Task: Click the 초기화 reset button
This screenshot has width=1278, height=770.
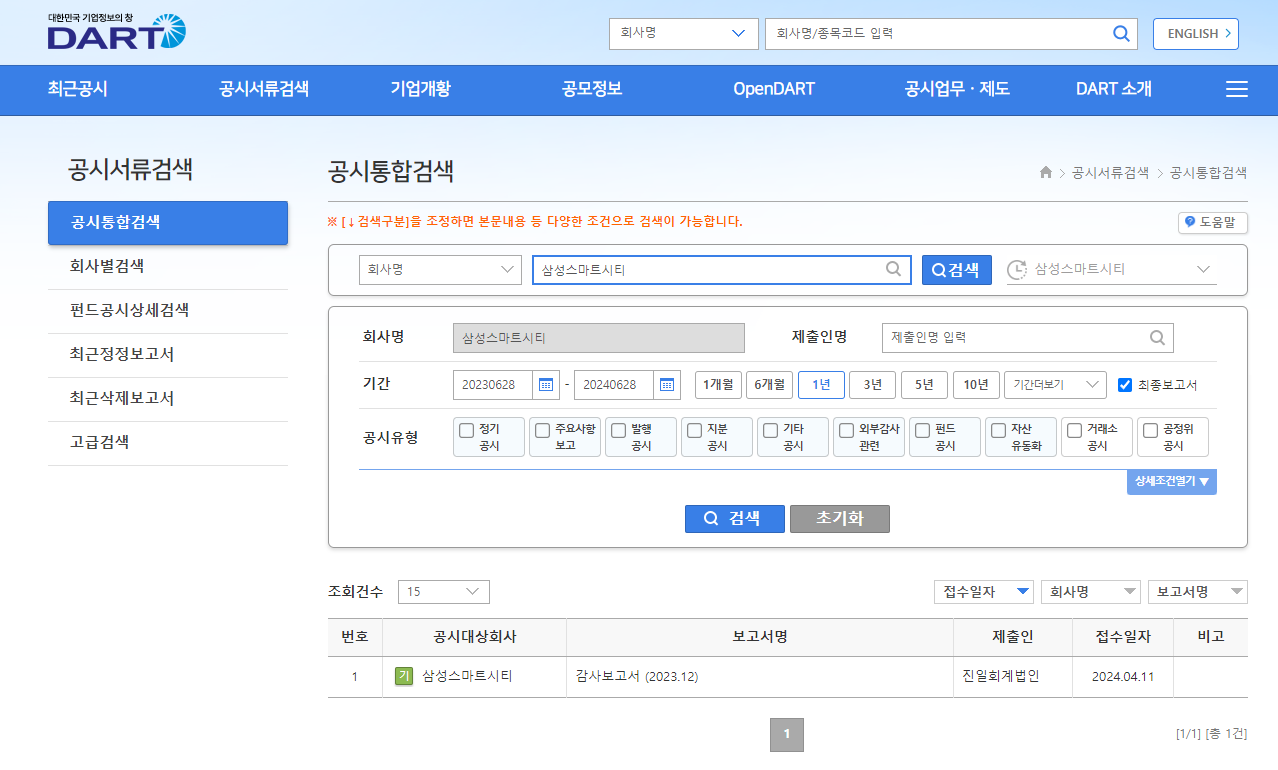Action: pyautogui.click(x=839, y=519)
